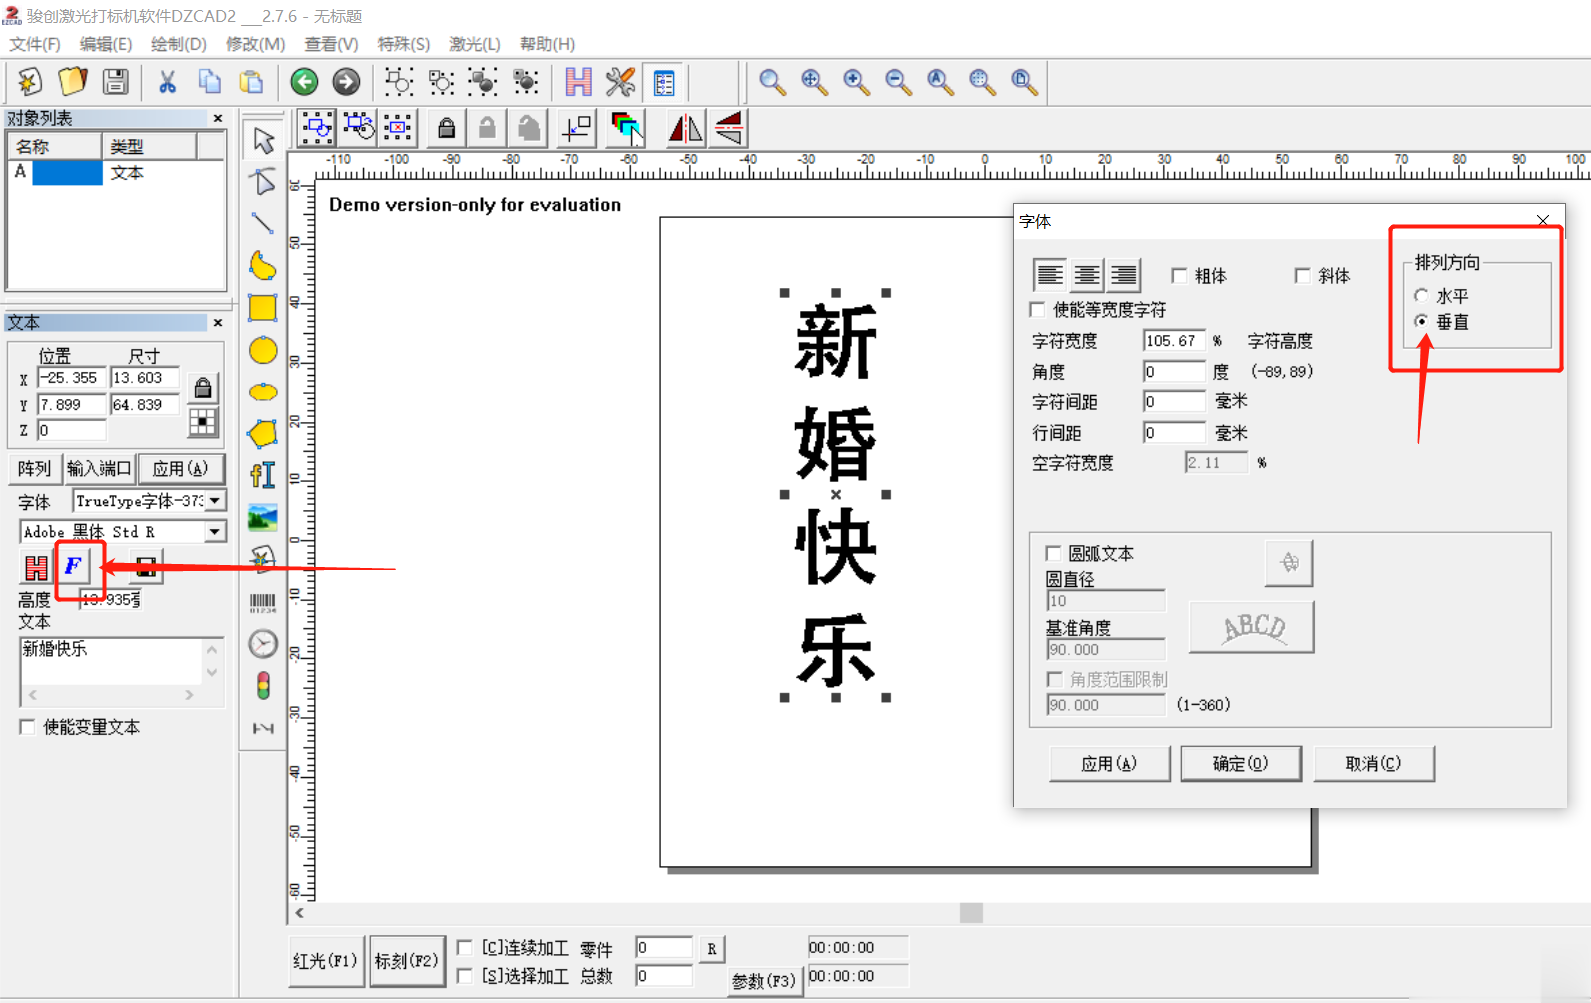Screen dimensions: 1591x1003
Task: Open the tools wrench-and-screwdriver icon
Action: point(620,81)
